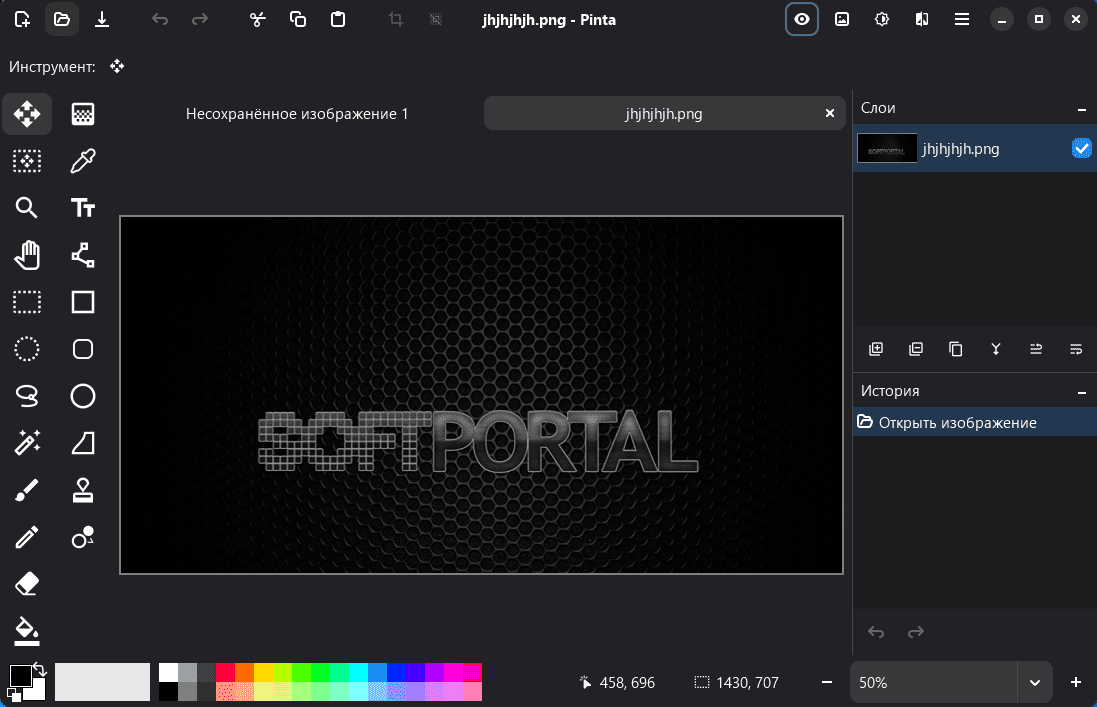Close the jhjhjhjh.png tab

tap(830, 113)
